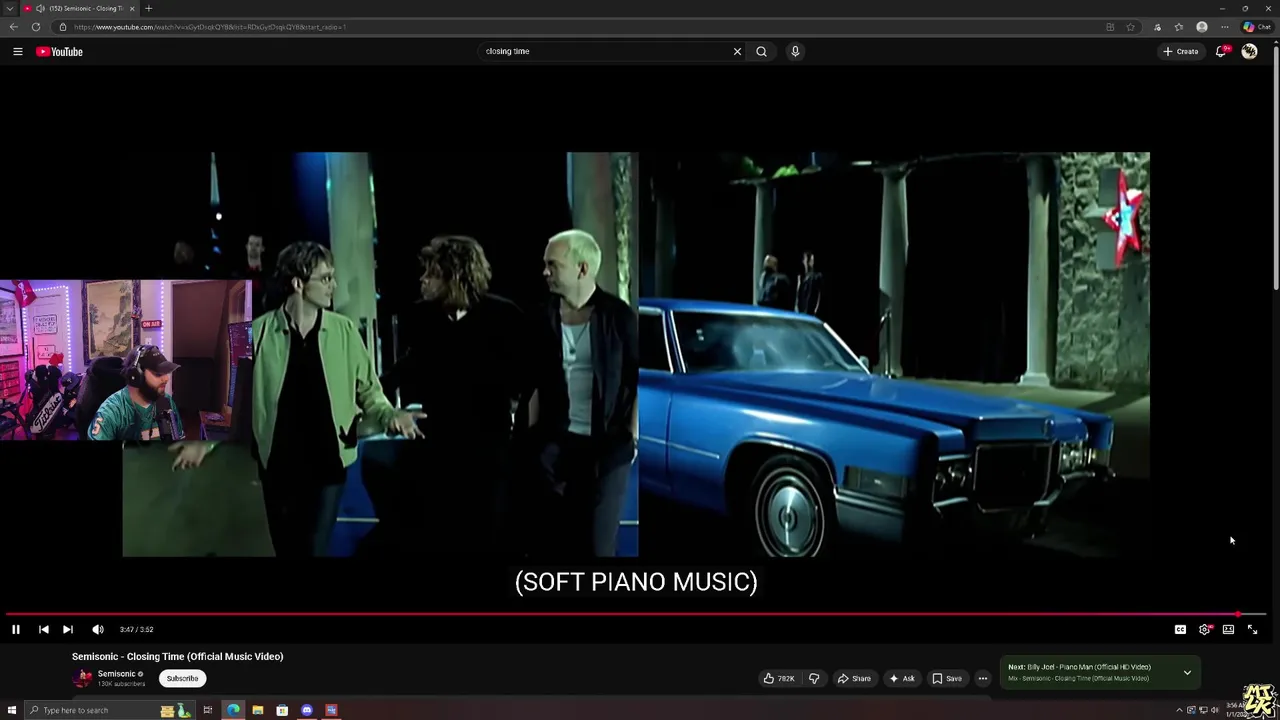Screen dimensions: 1280x720
Task: Open the system volume tray icon
Action: (1215, 710)
